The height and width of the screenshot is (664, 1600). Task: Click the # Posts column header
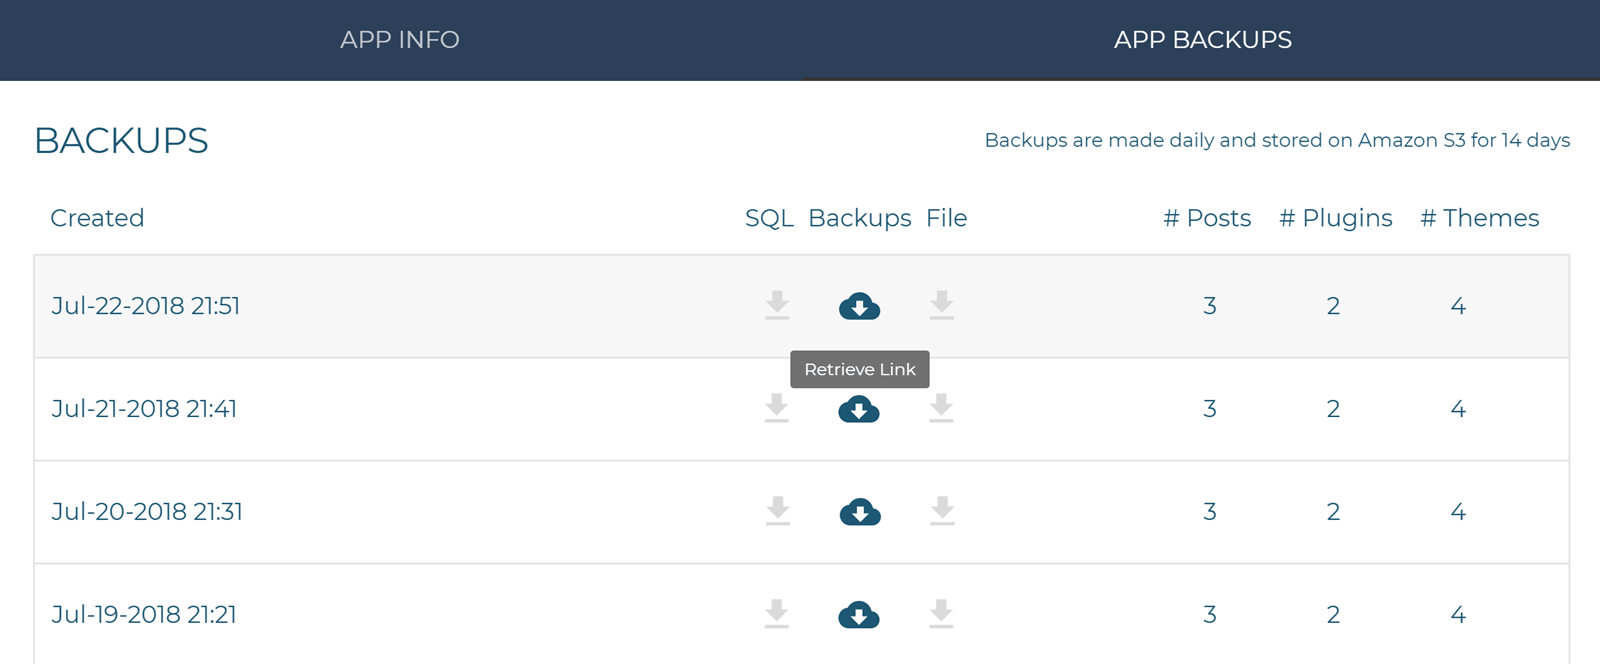(1208, 218)
